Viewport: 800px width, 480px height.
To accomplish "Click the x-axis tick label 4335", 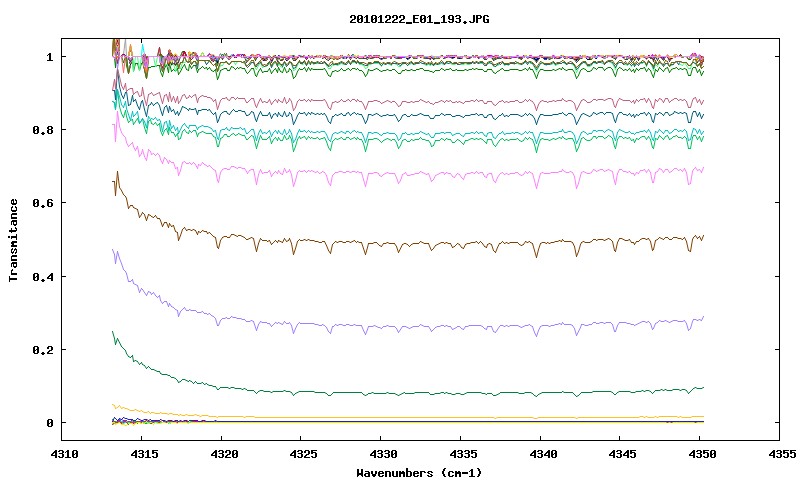I will pyautogui.click(x=463, y=454).
